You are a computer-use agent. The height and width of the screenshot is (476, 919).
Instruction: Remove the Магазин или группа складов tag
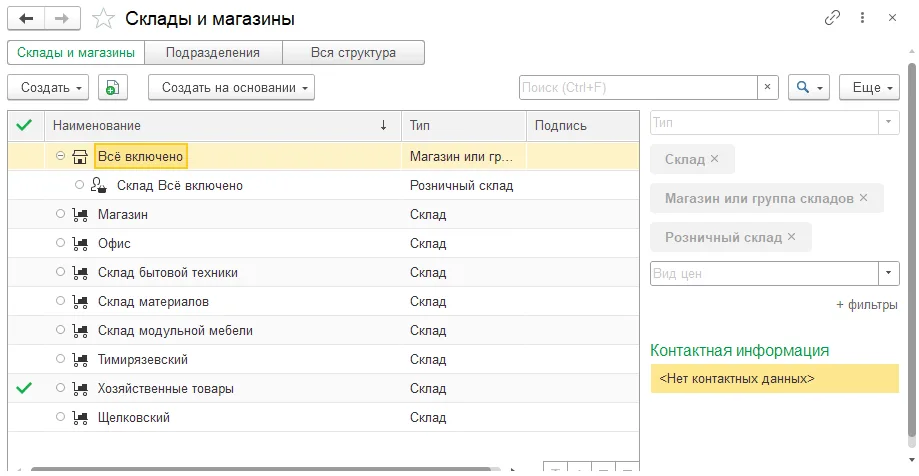863,198
